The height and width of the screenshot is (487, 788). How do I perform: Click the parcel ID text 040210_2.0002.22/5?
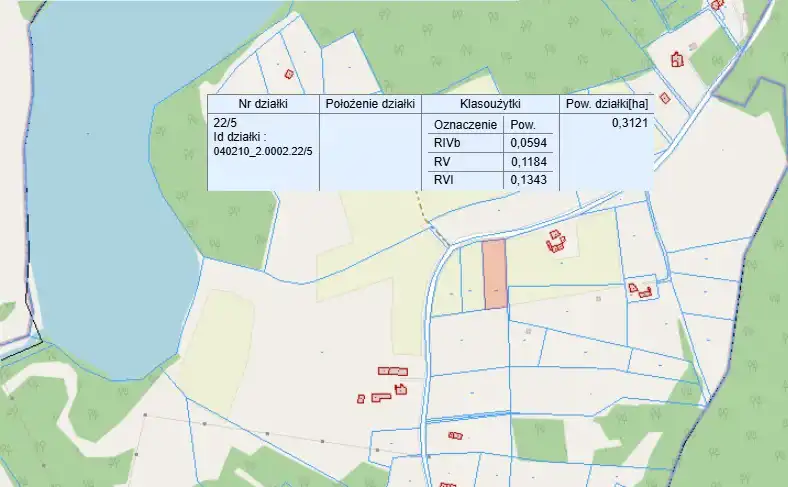point(264,151)
